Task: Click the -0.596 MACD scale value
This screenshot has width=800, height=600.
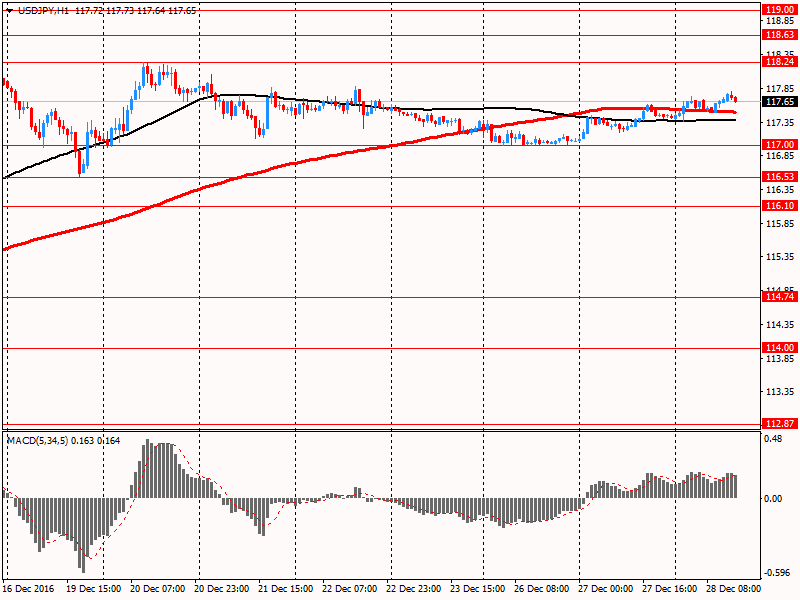Action: click(776, 573)
